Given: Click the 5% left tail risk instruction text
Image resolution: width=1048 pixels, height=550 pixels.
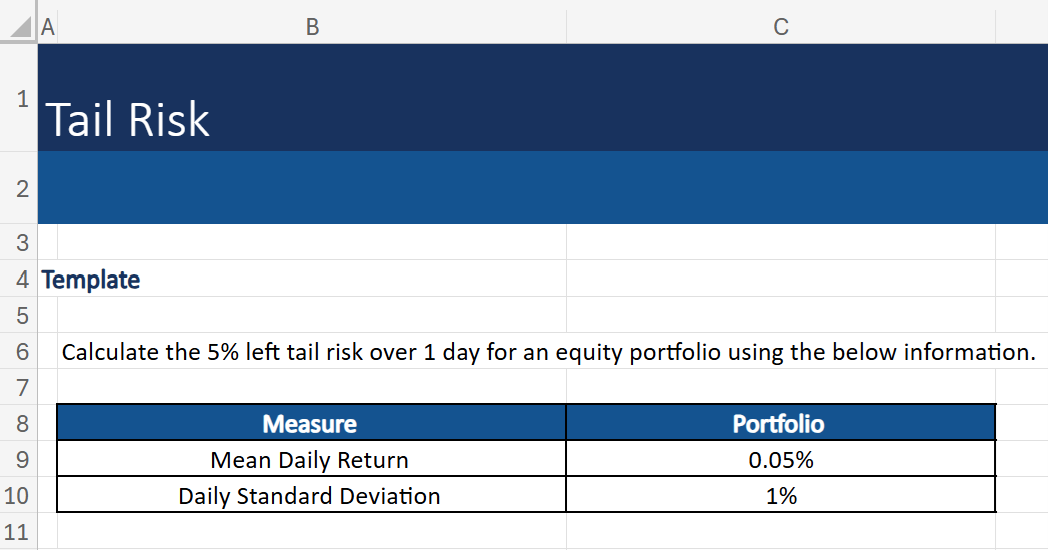Looking at the screenshot, I should coord(548,352).
